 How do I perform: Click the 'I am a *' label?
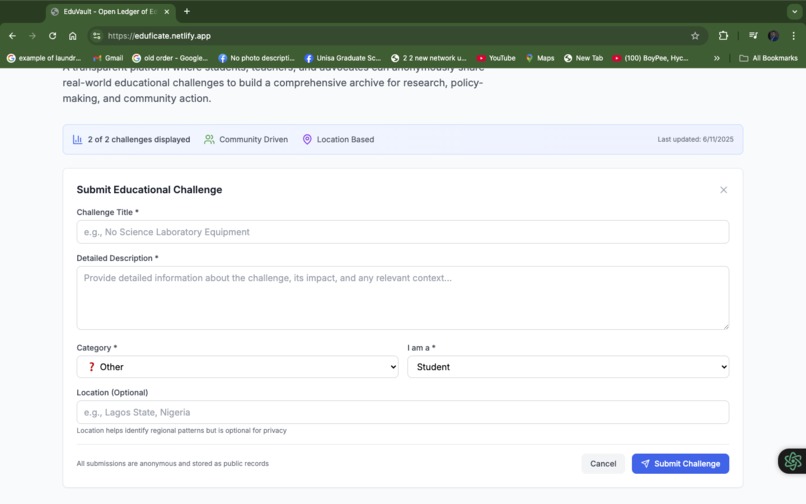click(x=421, y=348)
